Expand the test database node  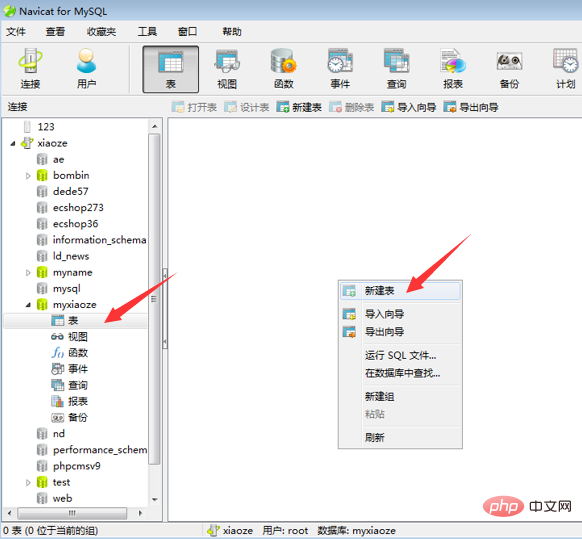[x=28, y=483]
